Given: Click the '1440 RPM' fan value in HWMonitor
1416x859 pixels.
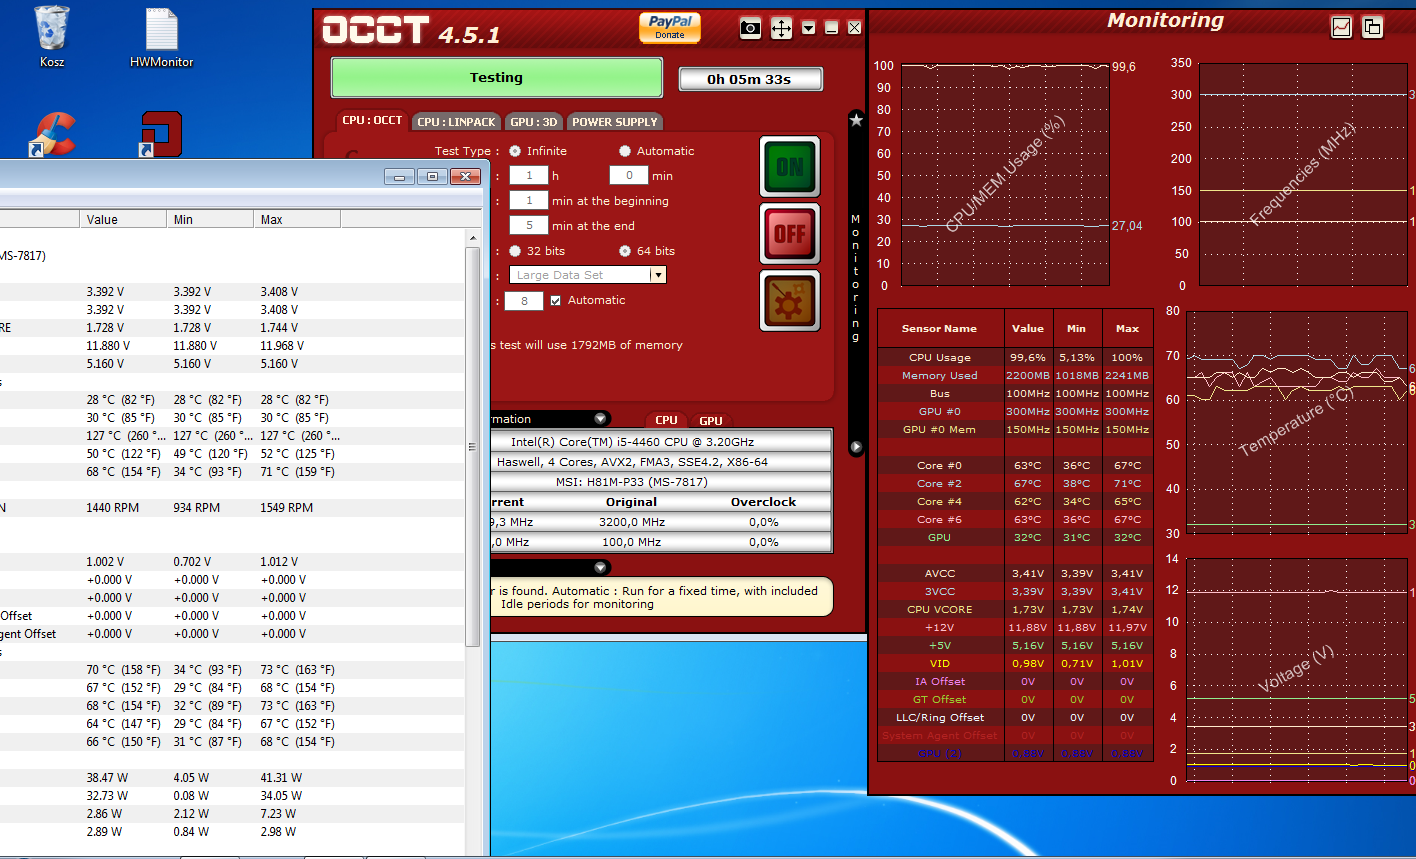Looking at the screenshot, I should (112, 508).
